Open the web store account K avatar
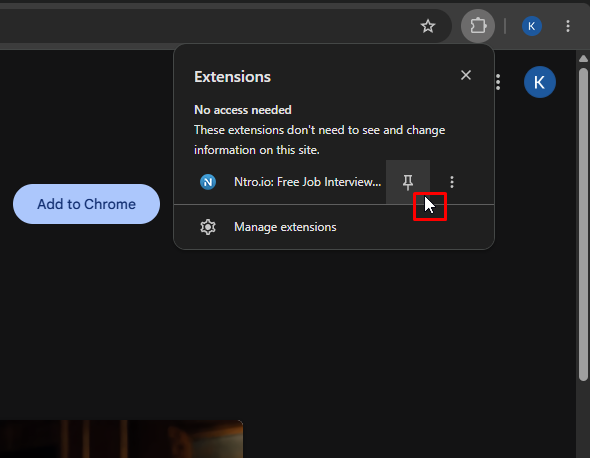 [539, 82]
